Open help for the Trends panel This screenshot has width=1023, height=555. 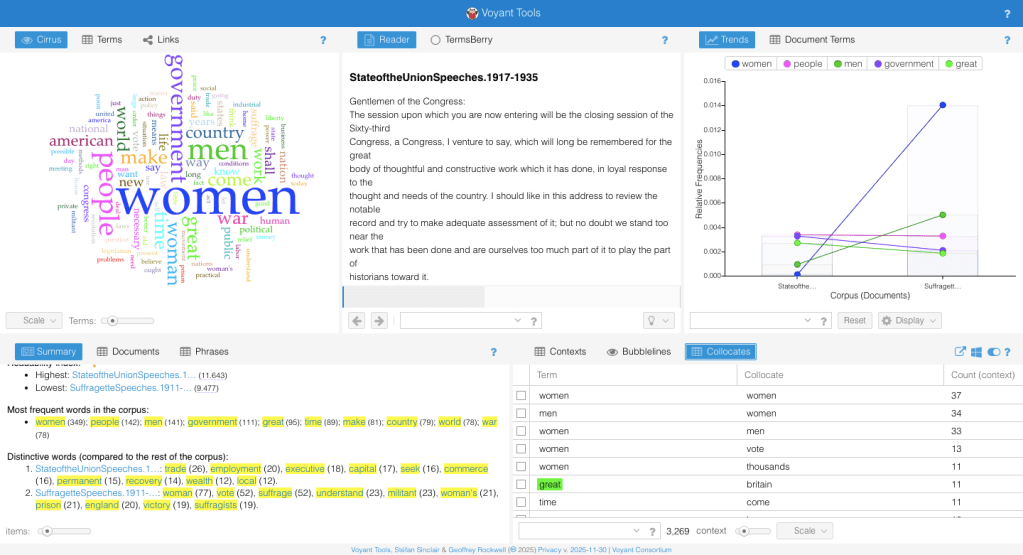pos(1006,40)
